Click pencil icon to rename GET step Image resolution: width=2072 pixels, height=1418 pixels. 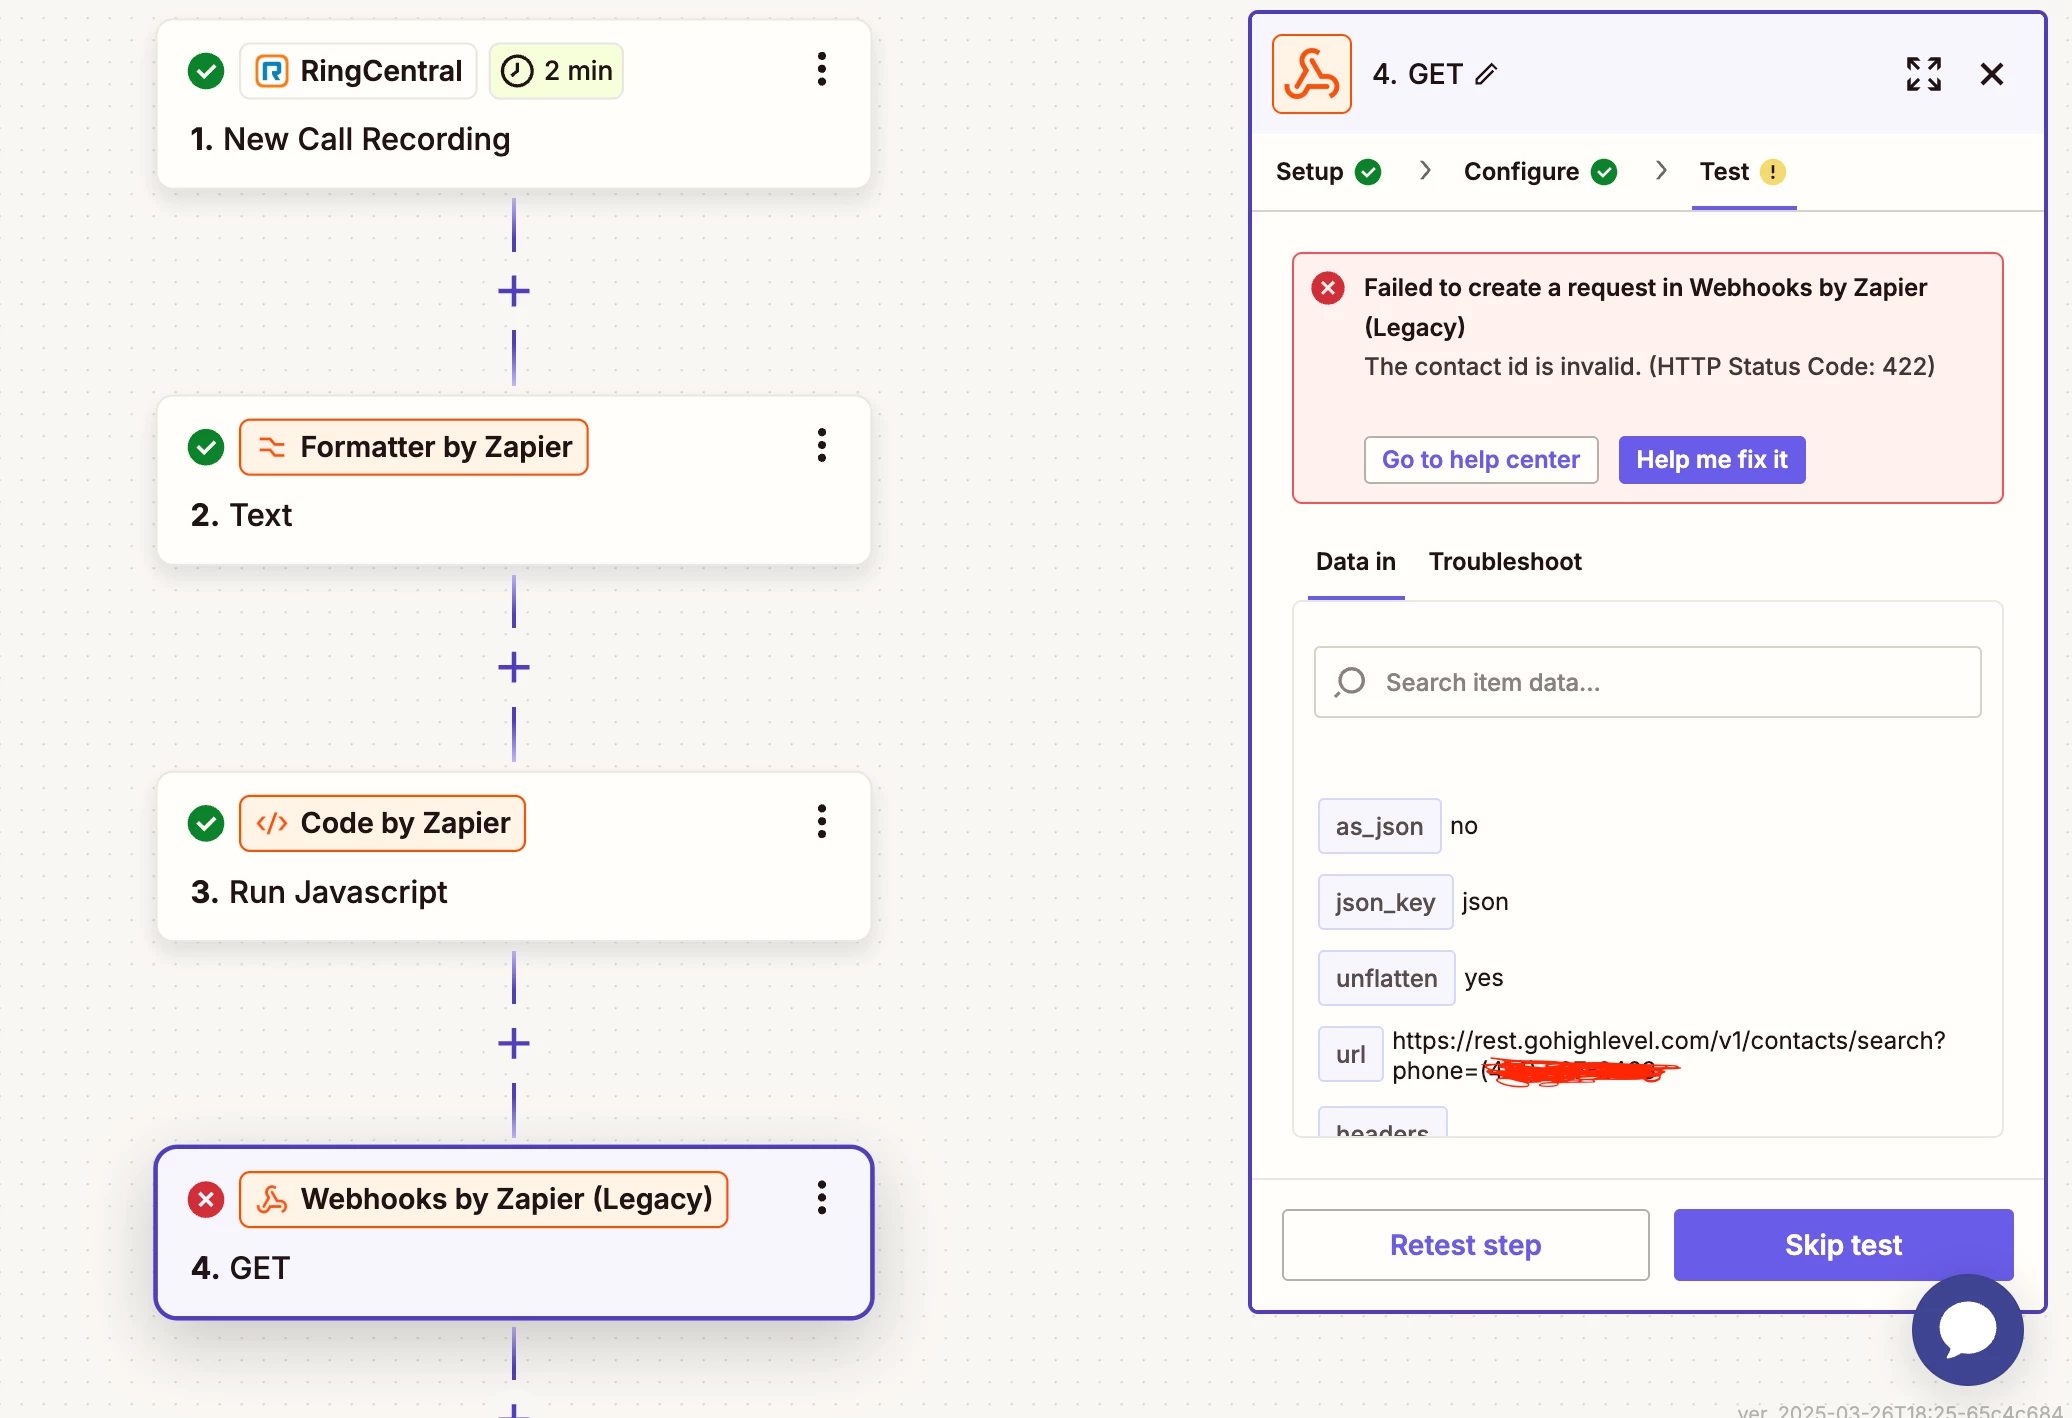tap(1487, 74)
